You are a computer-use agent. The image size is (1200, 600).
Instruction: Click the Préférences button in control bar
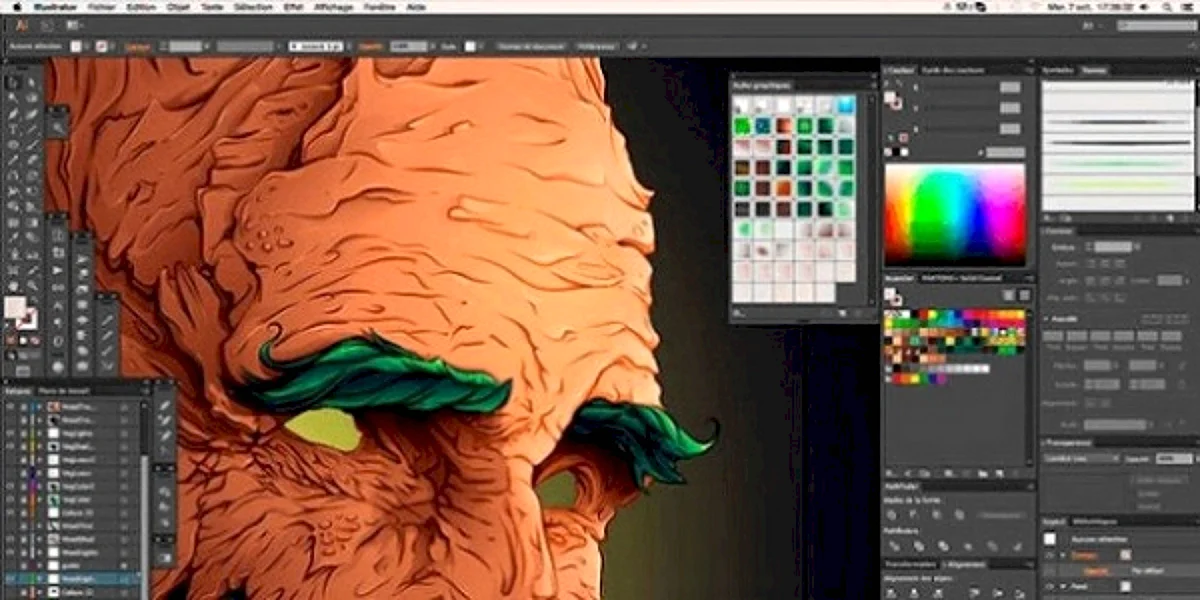(x=598, y=46)
